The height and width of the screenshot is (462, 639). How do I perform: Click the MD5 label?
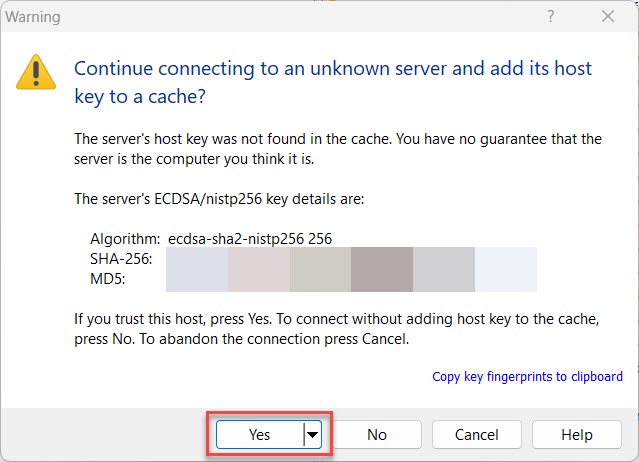[x=105, y=275]
